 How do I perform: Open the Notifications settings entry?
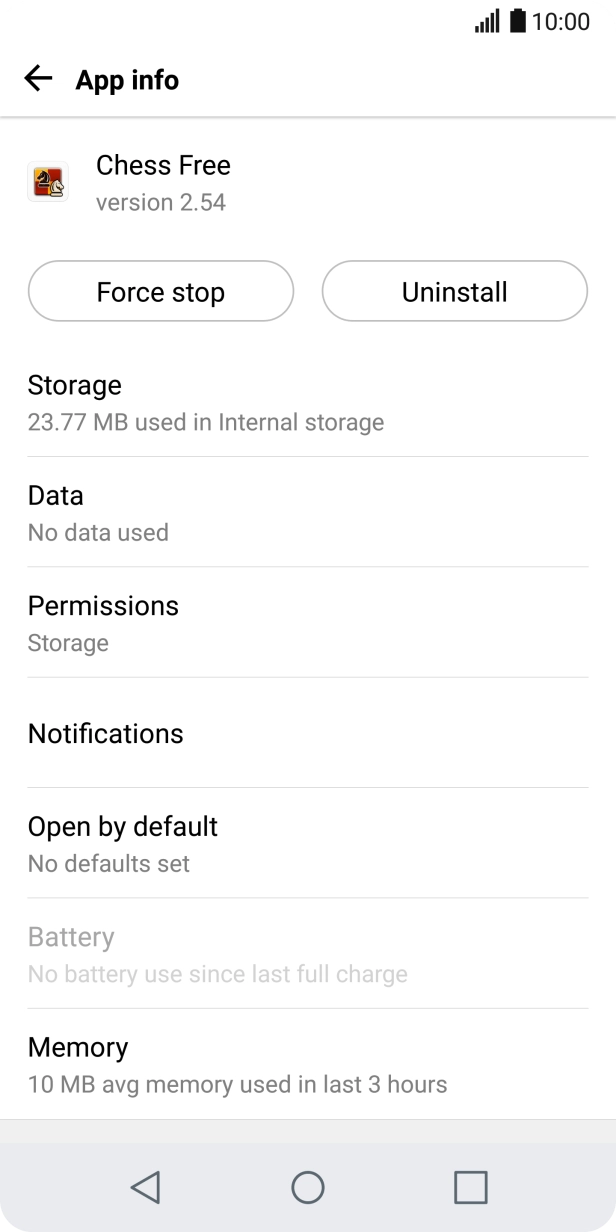[x=105, y=734]
